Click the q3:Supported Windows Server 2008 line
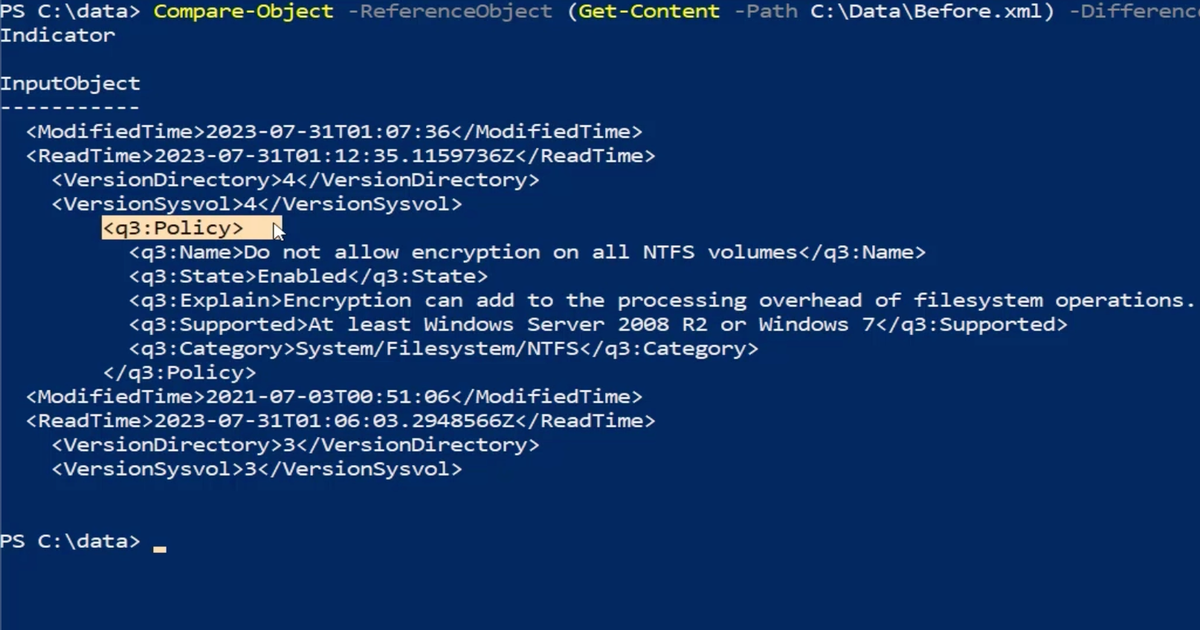 click(598, 324)
